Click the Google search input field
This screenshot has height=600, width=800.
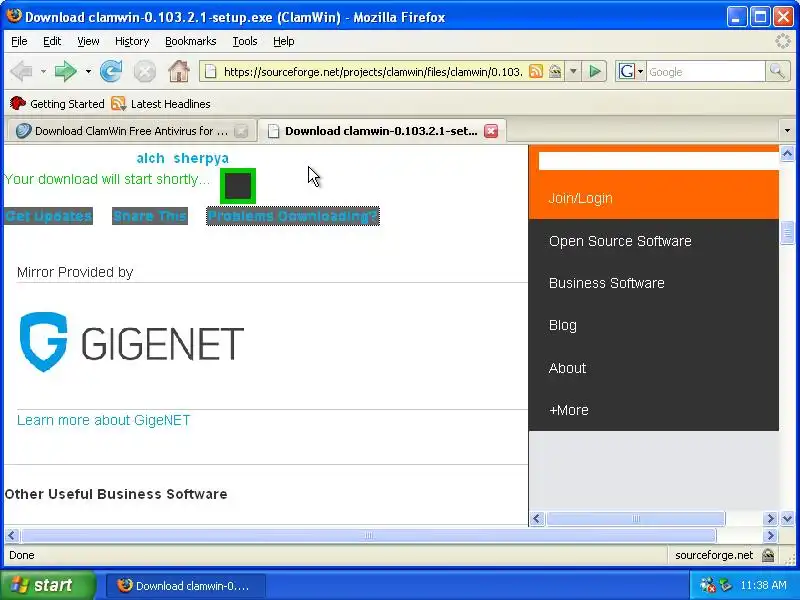pyautogui.click(x=706, y=71)
